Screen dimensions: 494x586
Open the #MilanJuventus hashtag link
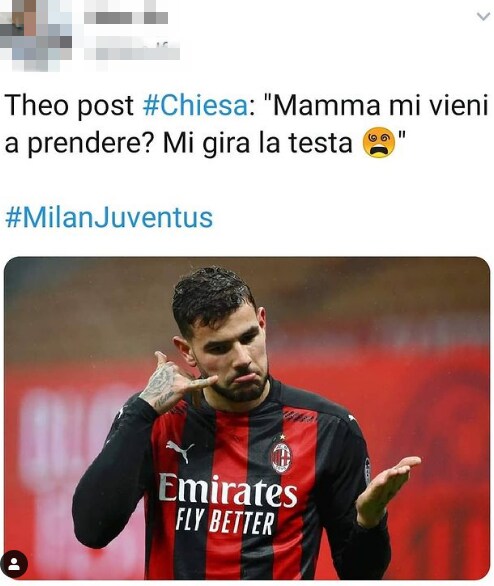tap(109, 218)
